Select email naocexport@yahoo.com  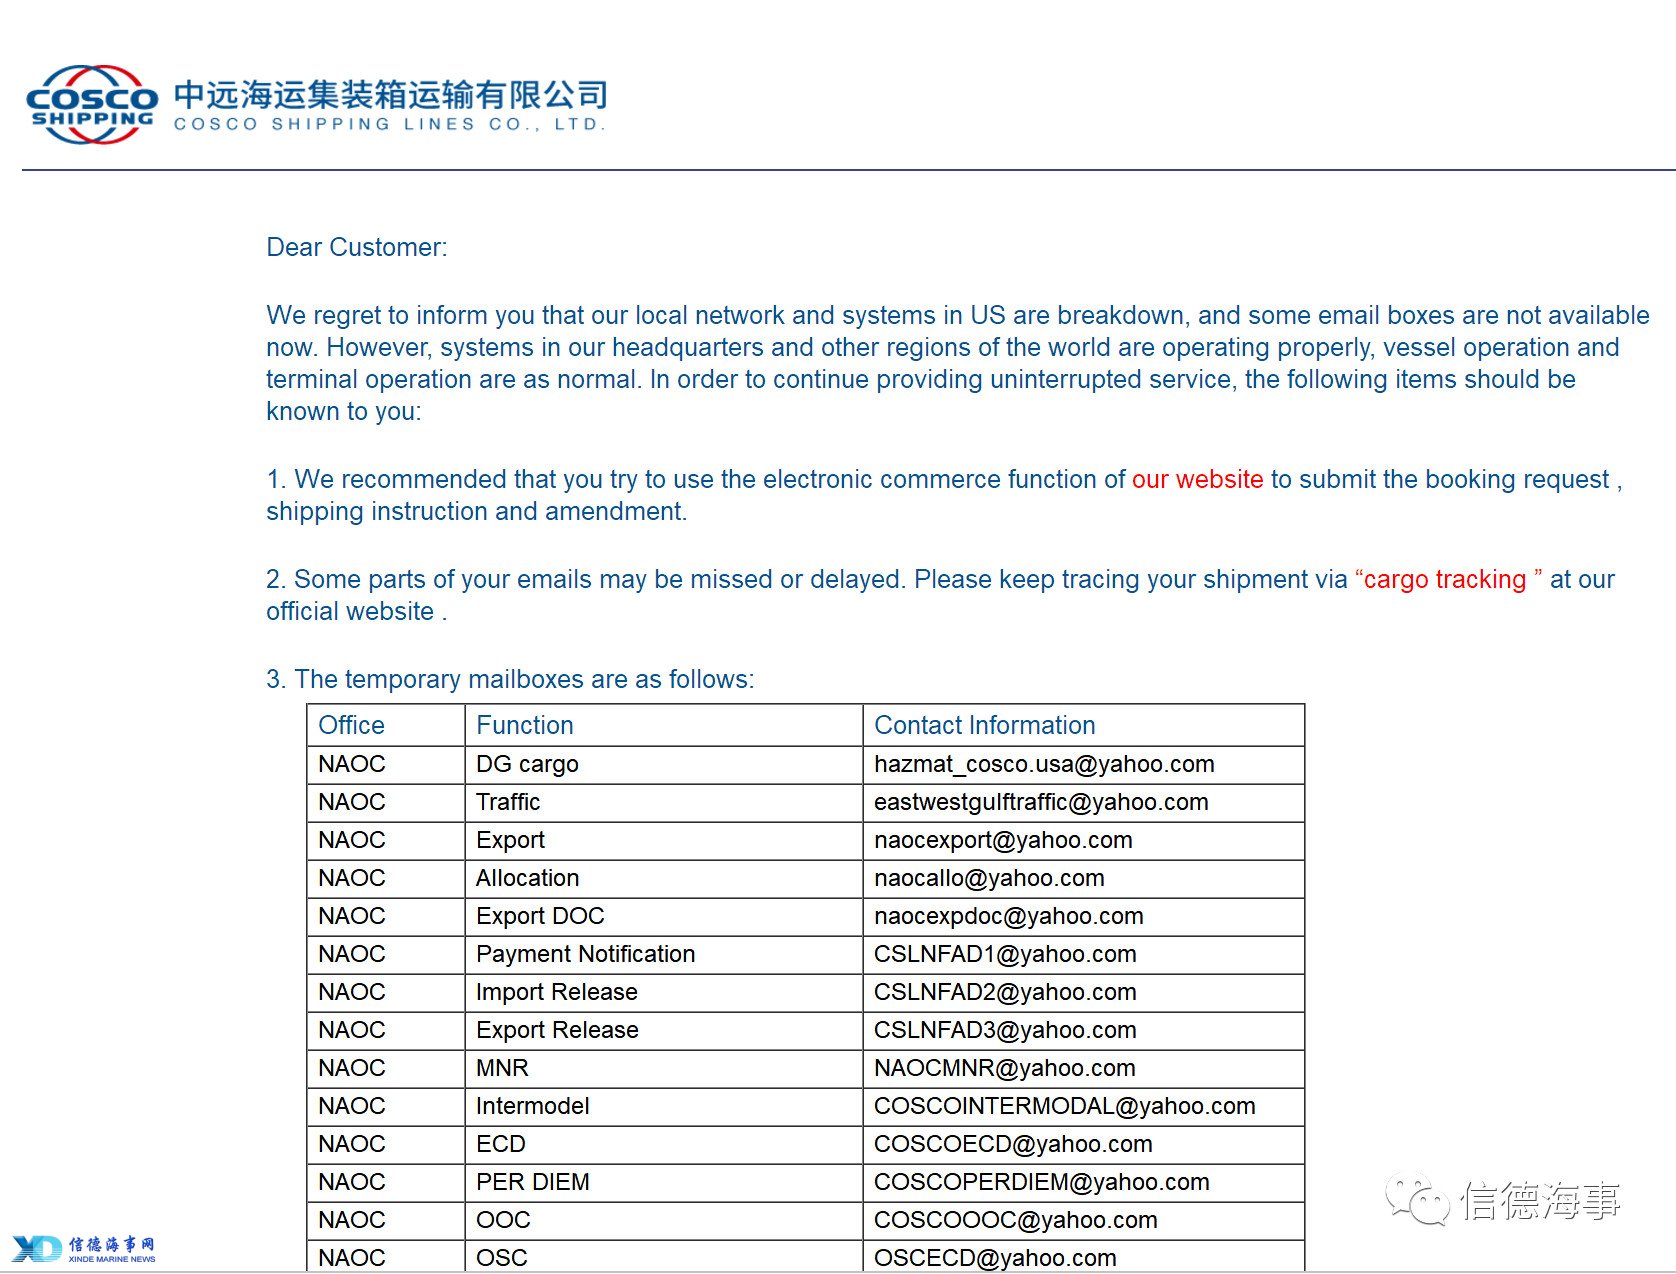[1003, 840]
